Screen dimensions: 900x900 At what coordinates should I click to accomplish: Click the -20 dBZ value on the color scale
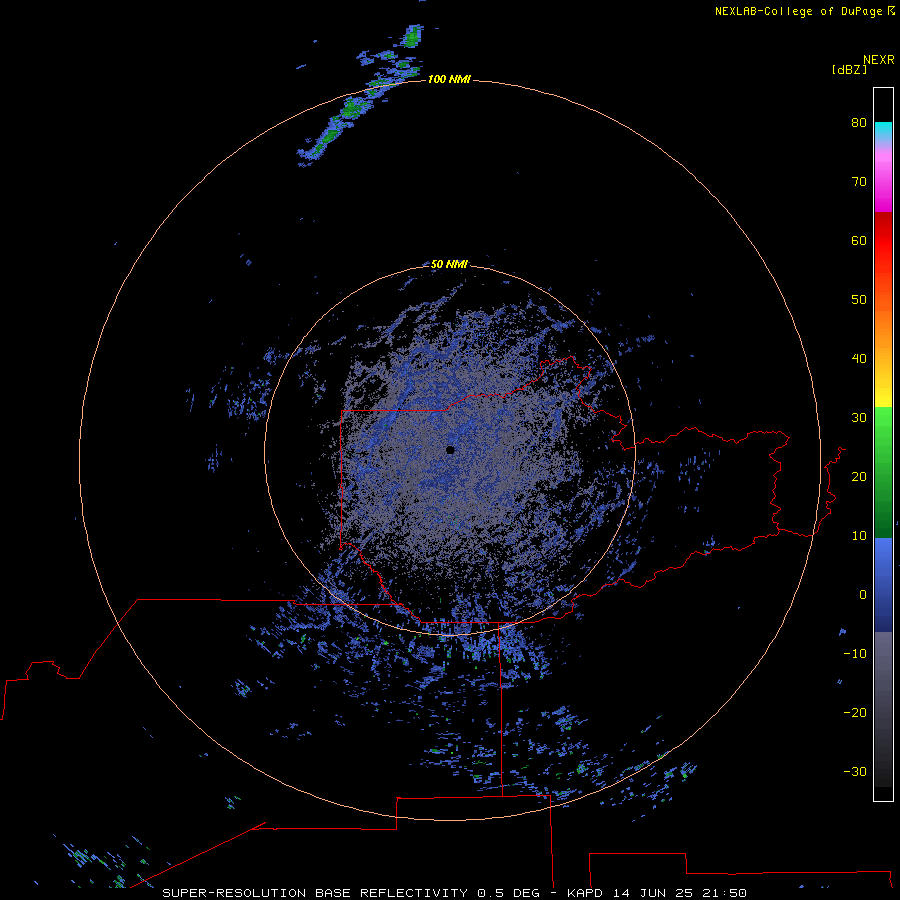tap(855, 712)
